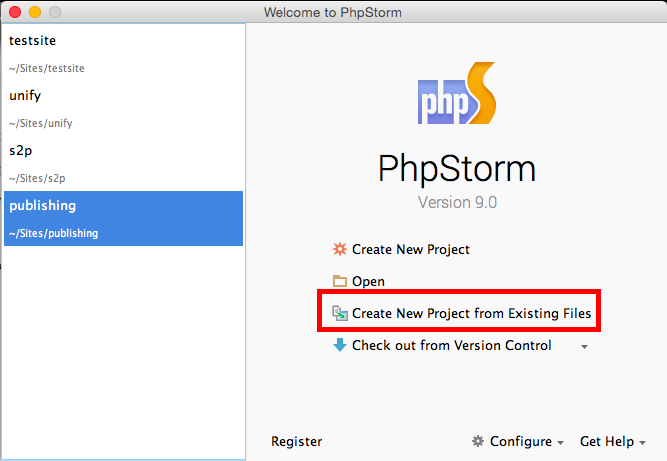This screenshot has height=461, width=667.
Task: Click the icon for Create New Project from Existing Files
Action: point(340,313)
